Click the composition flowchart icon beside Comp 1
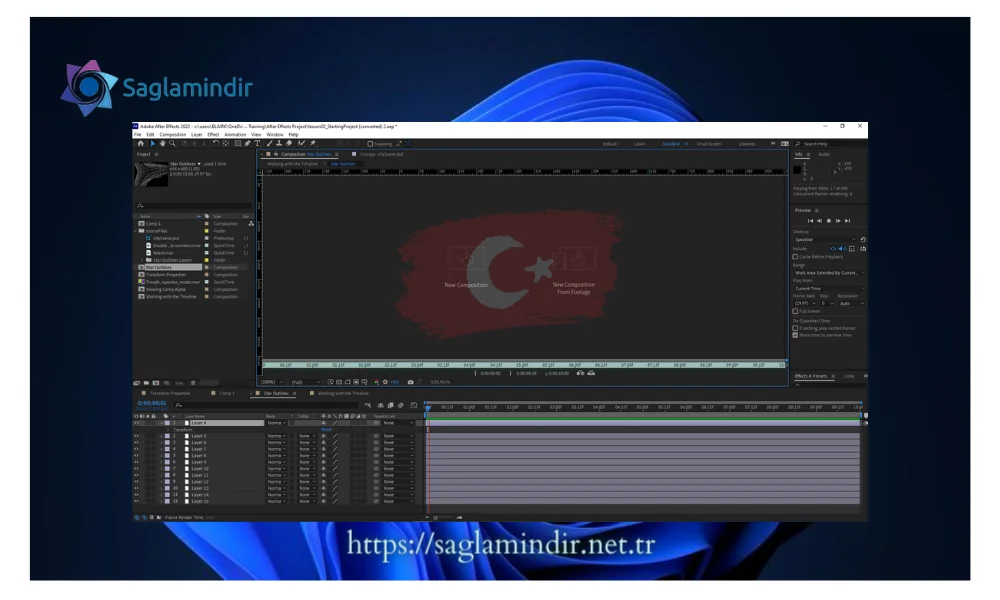1000x600 pixels. [251, 224]
